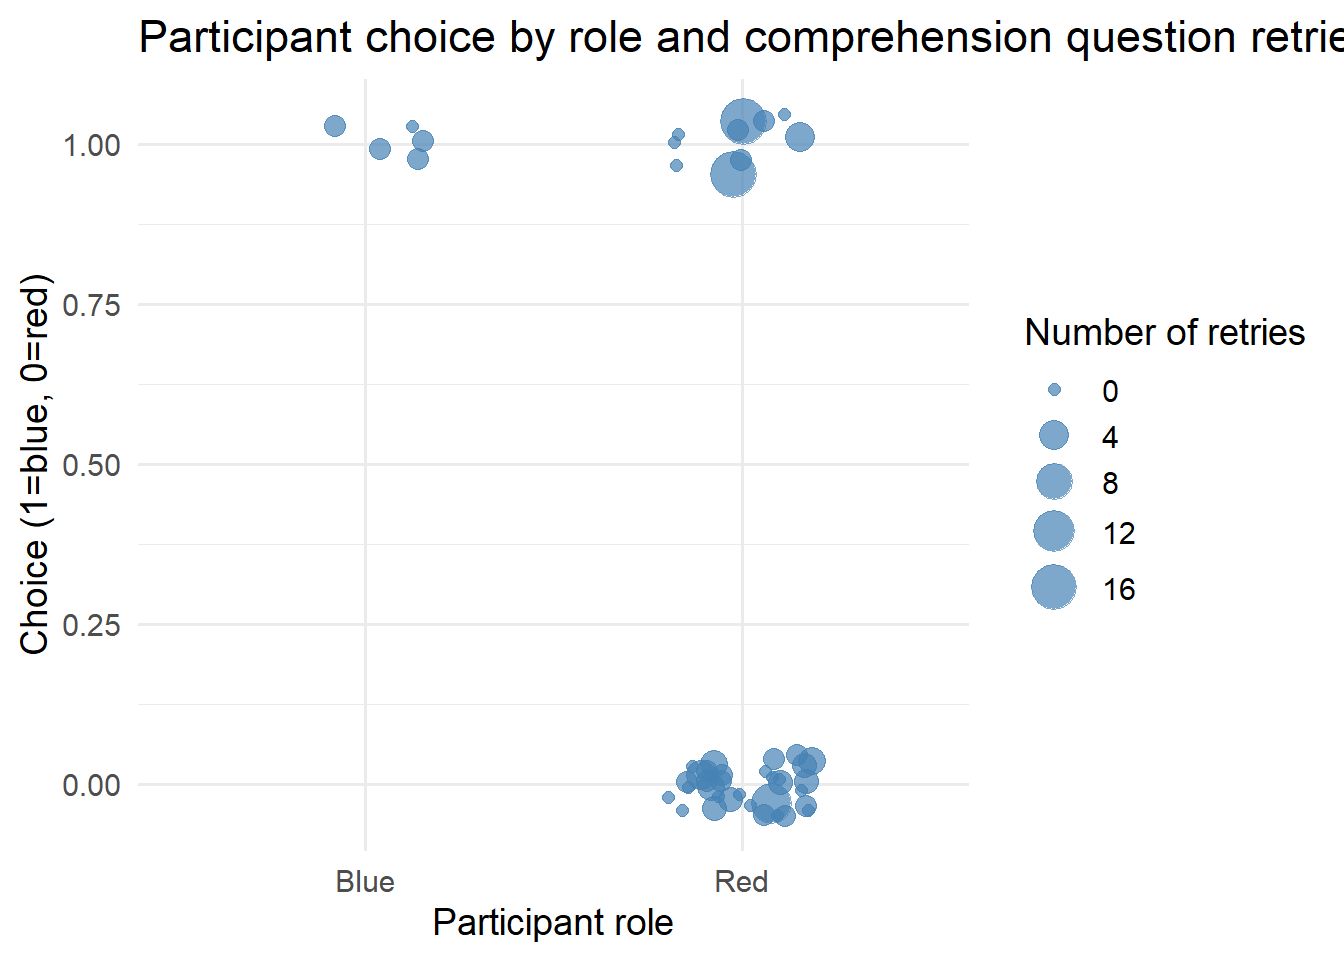Click the legend circle for 16 retries

[x=1054, y=587]
